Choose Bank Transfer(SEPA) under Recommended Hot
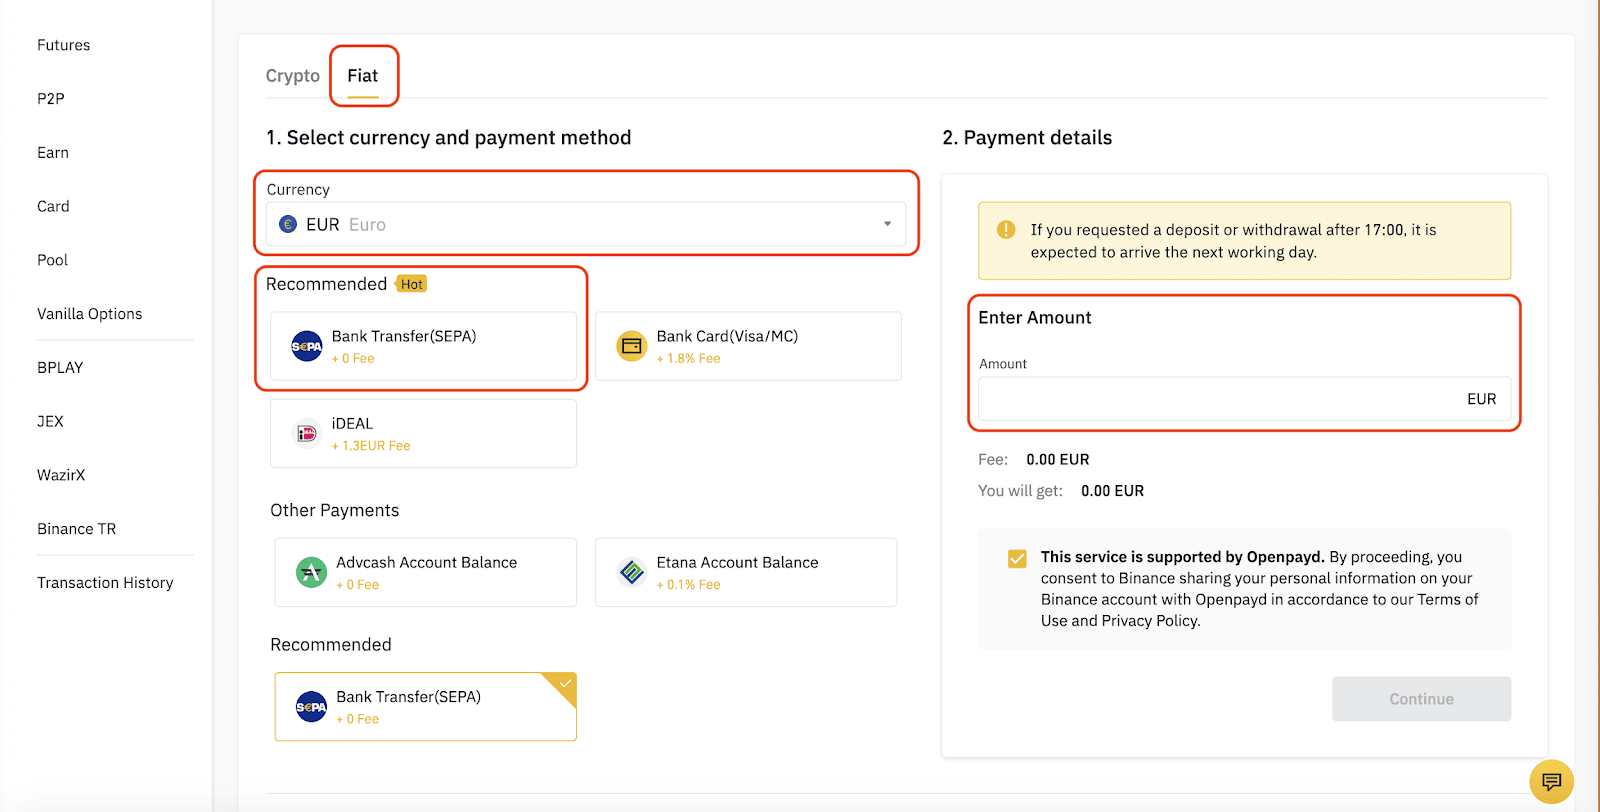Screen dimensions: 1600x812 click(x=423, y=346)
